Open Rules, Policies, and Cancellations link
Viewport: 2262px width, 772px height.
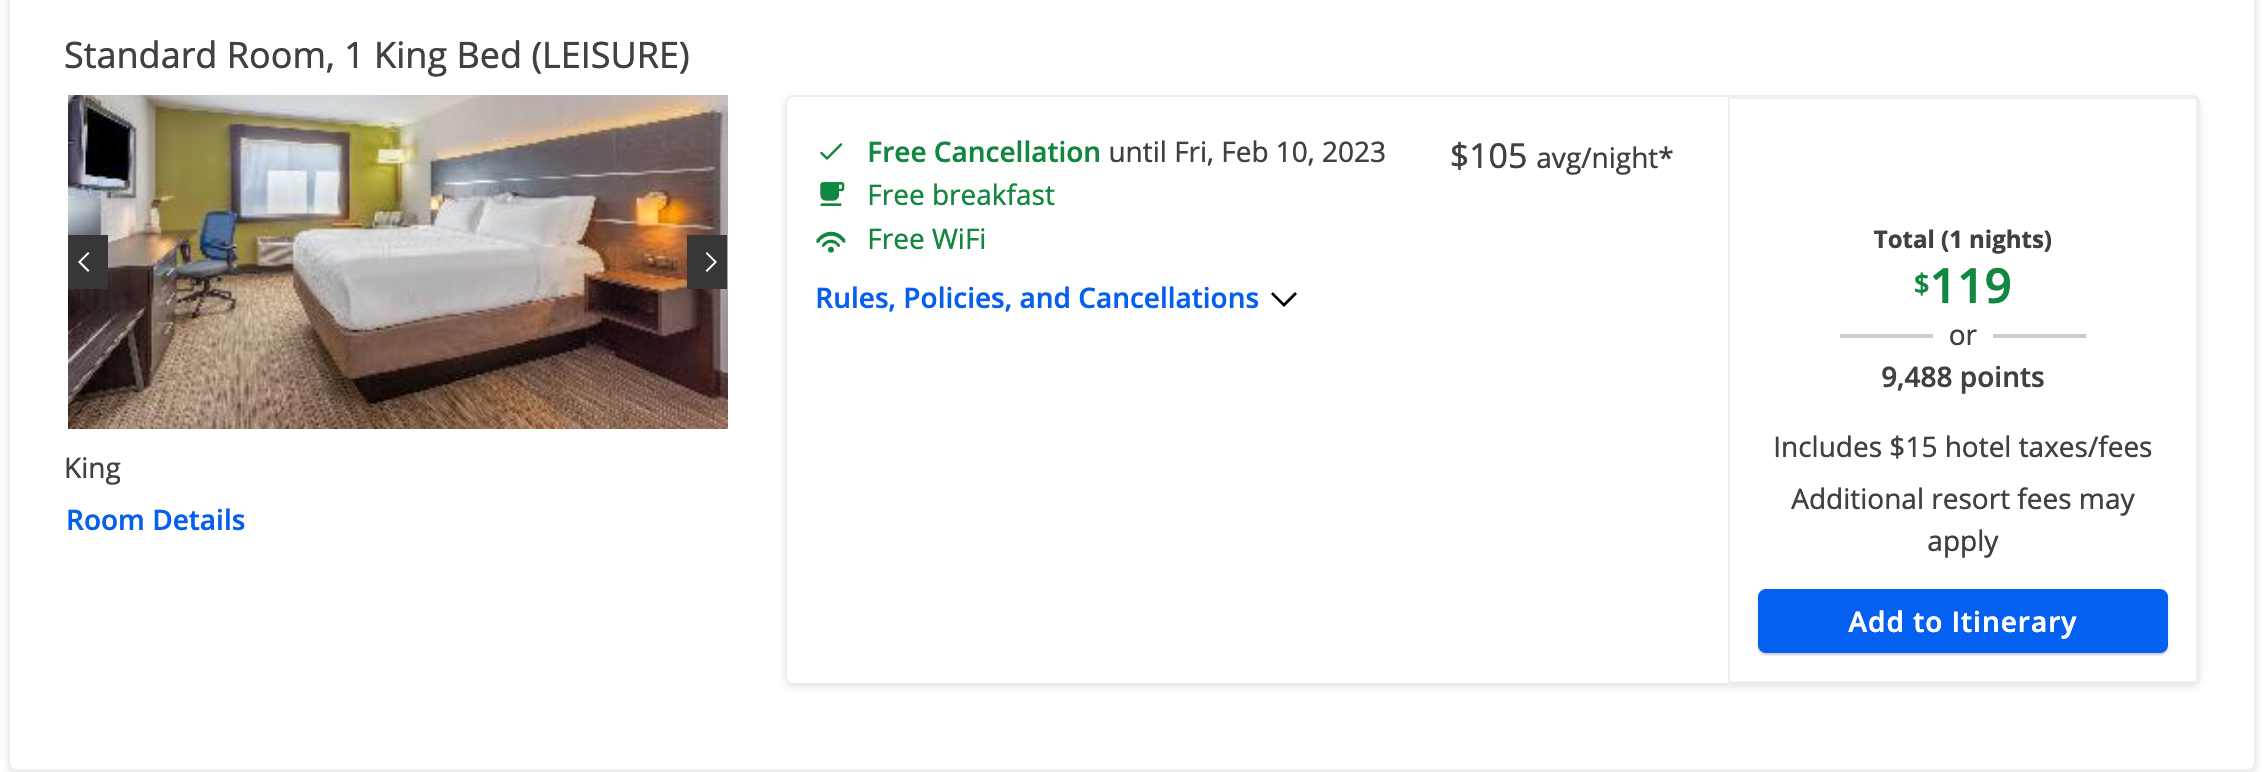coord(1036,298)
